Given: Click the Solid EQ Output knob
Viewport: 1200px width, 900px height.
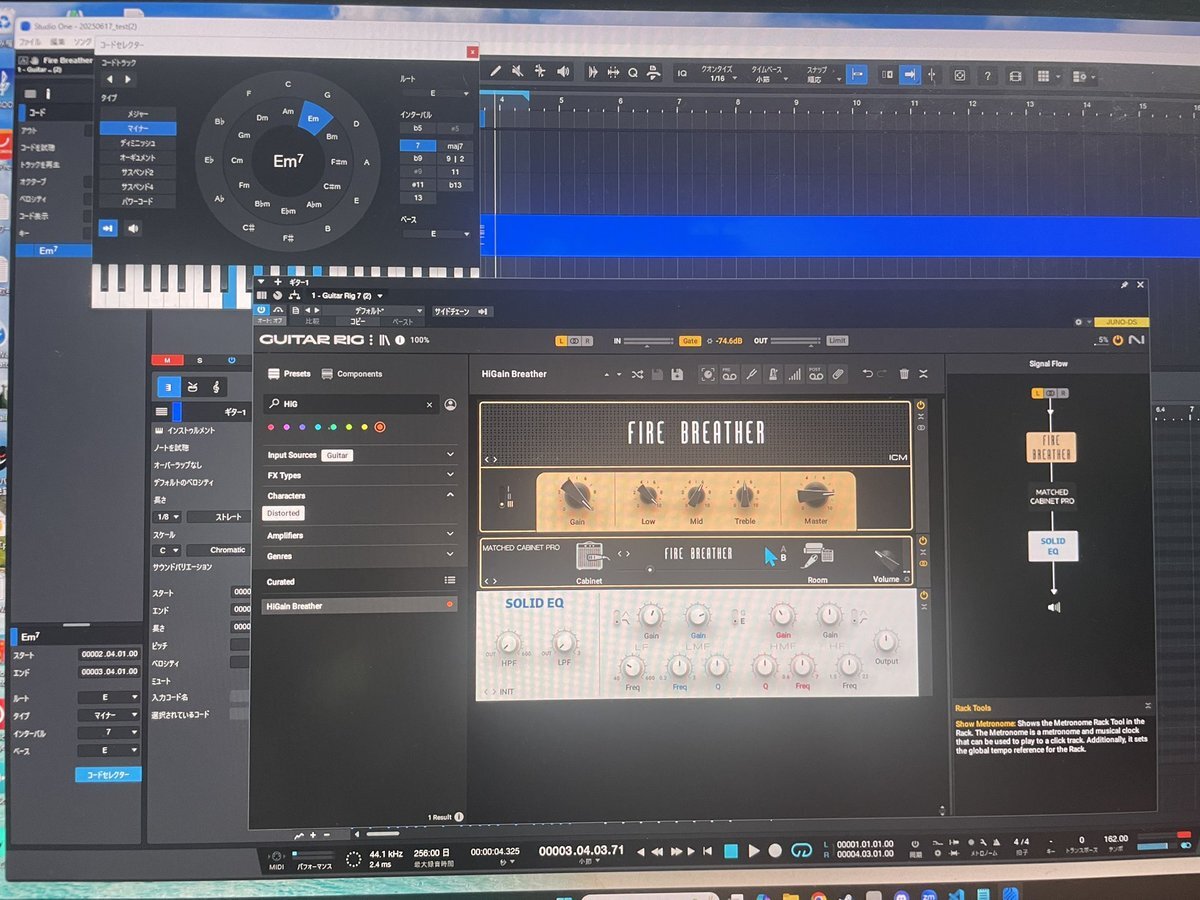Looking at the screenshot, I should point(885,641).
